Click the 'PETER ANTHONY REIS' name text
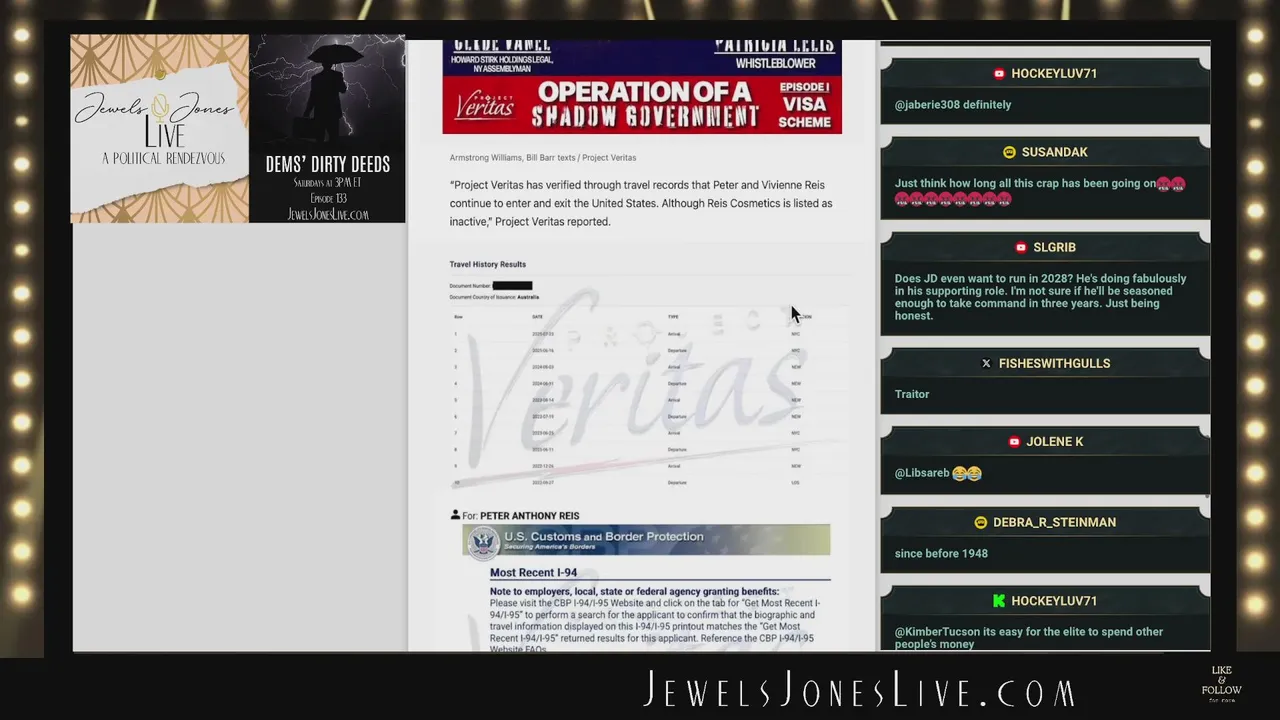The image size is (1280, 720). [529, 516]
